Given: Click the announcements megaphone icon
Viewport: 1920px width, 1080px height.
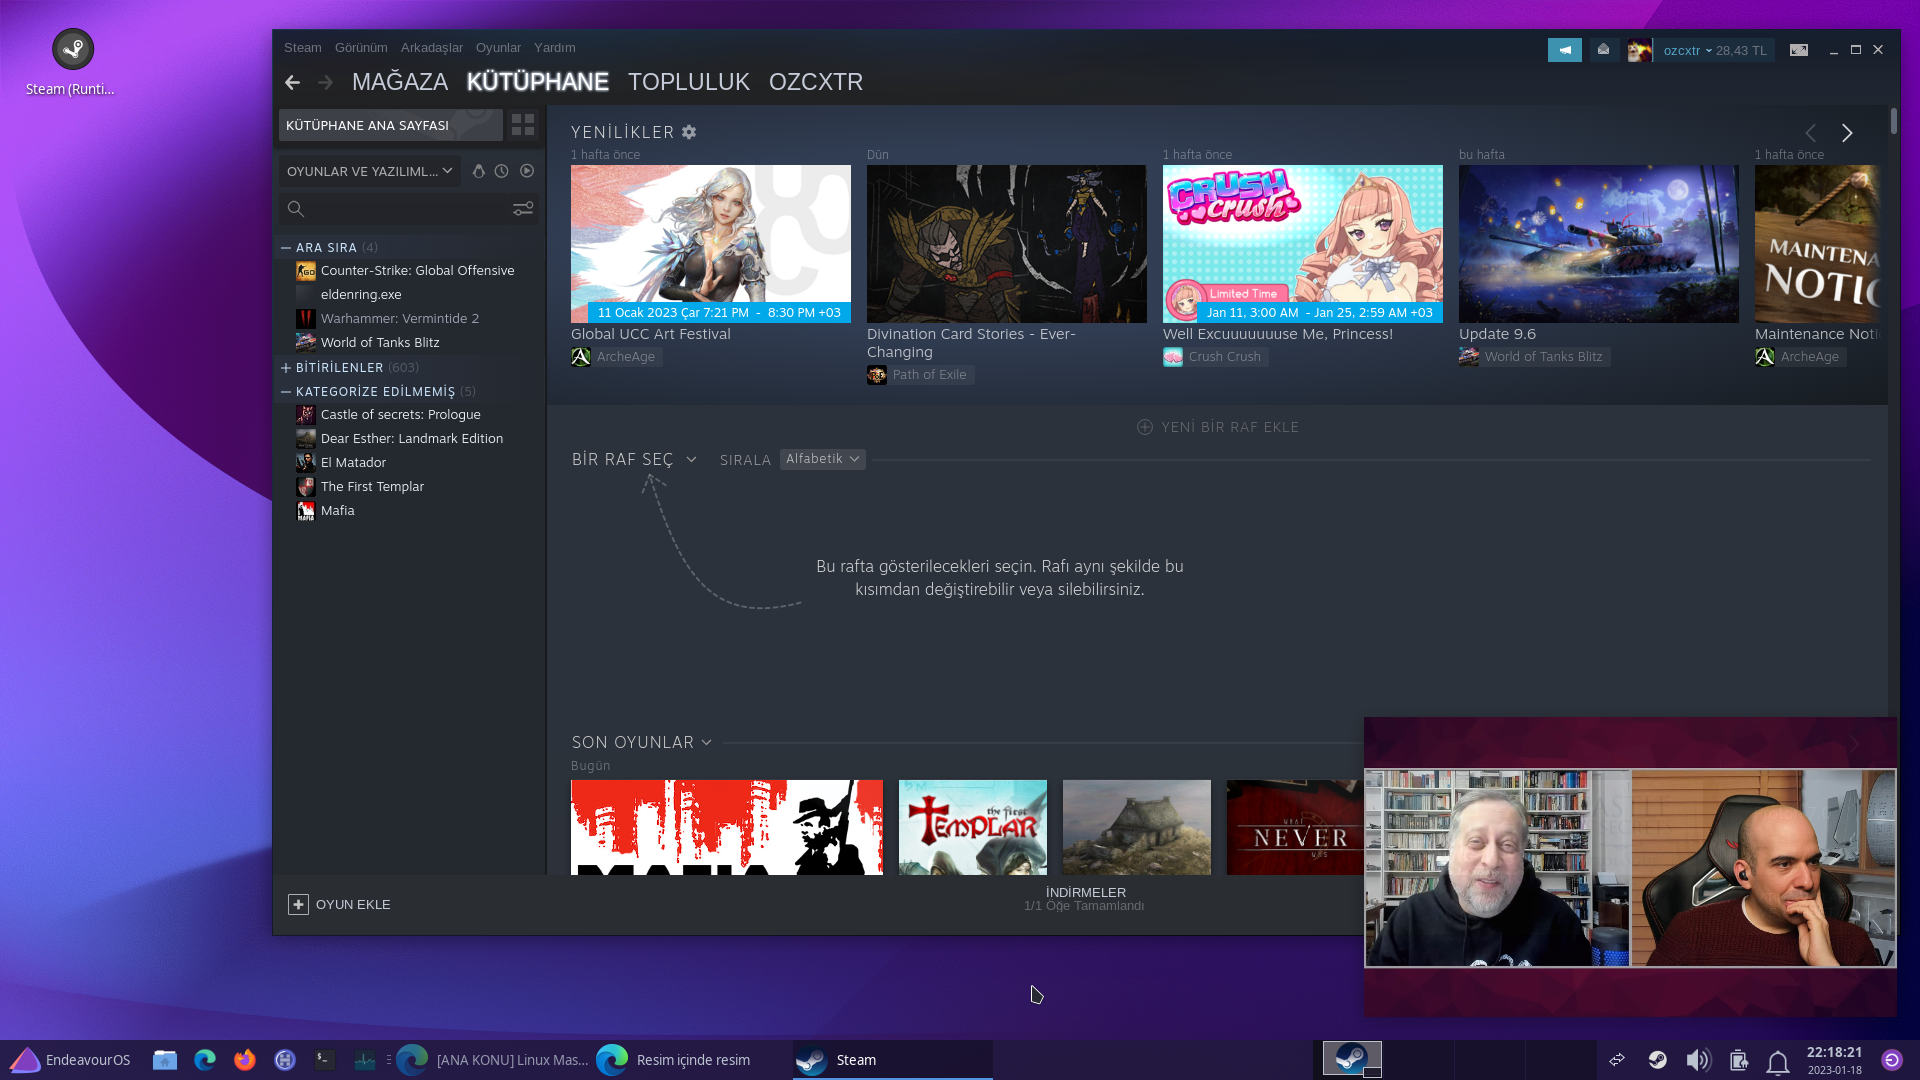Looking at the screenshot, I should click(x=1565, y=50).
